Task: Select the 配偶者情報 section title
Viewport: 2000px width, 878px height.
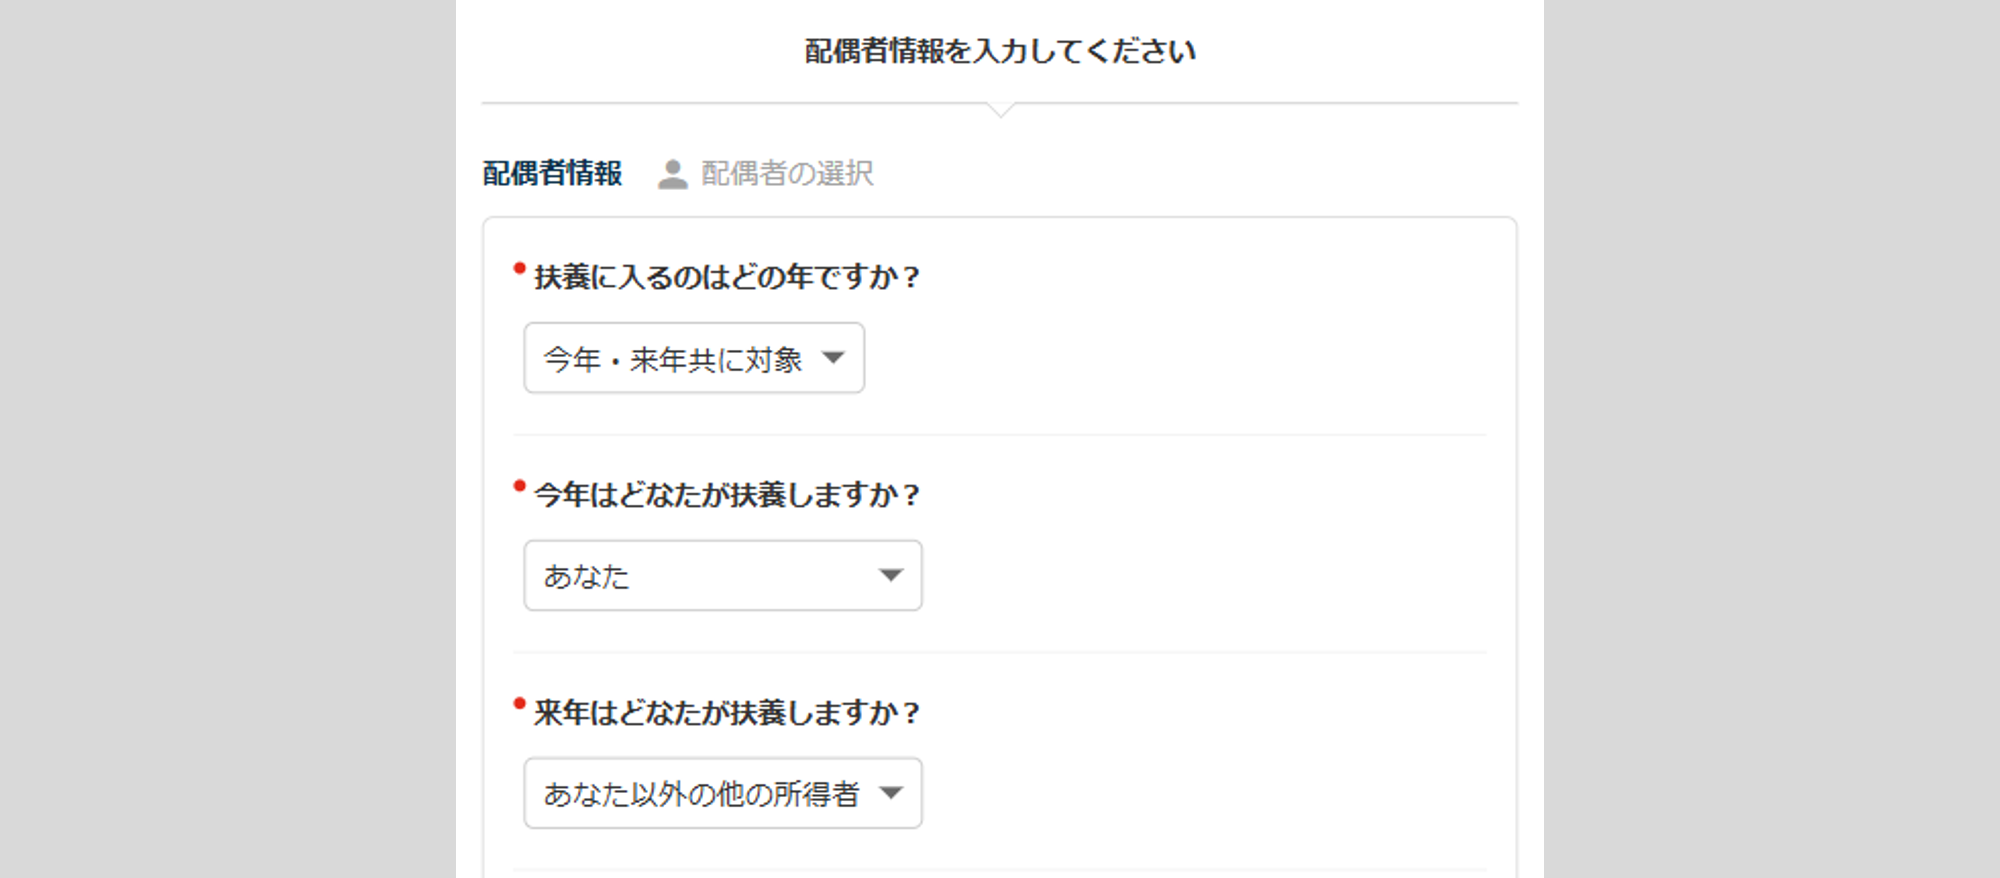Action: click(x=552, y=174)
